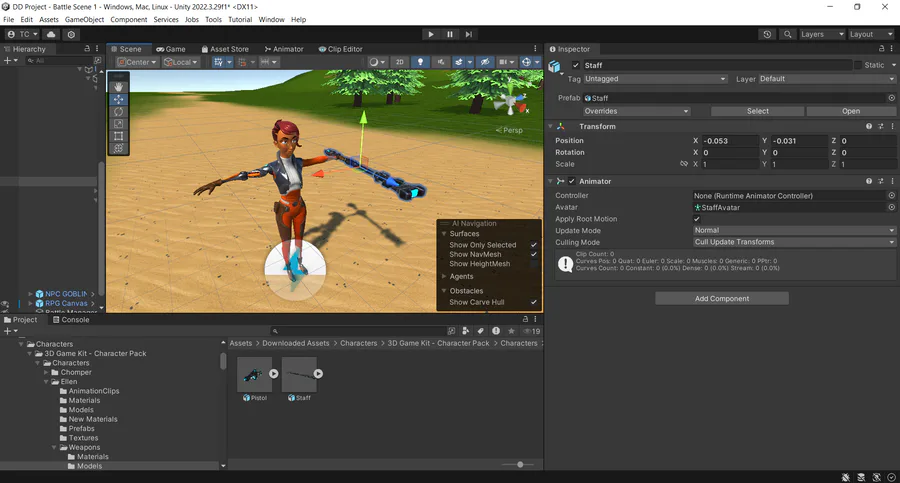The image size is (900, 483).
Task: Open Transform component more options menu
Action: [892, 126]
